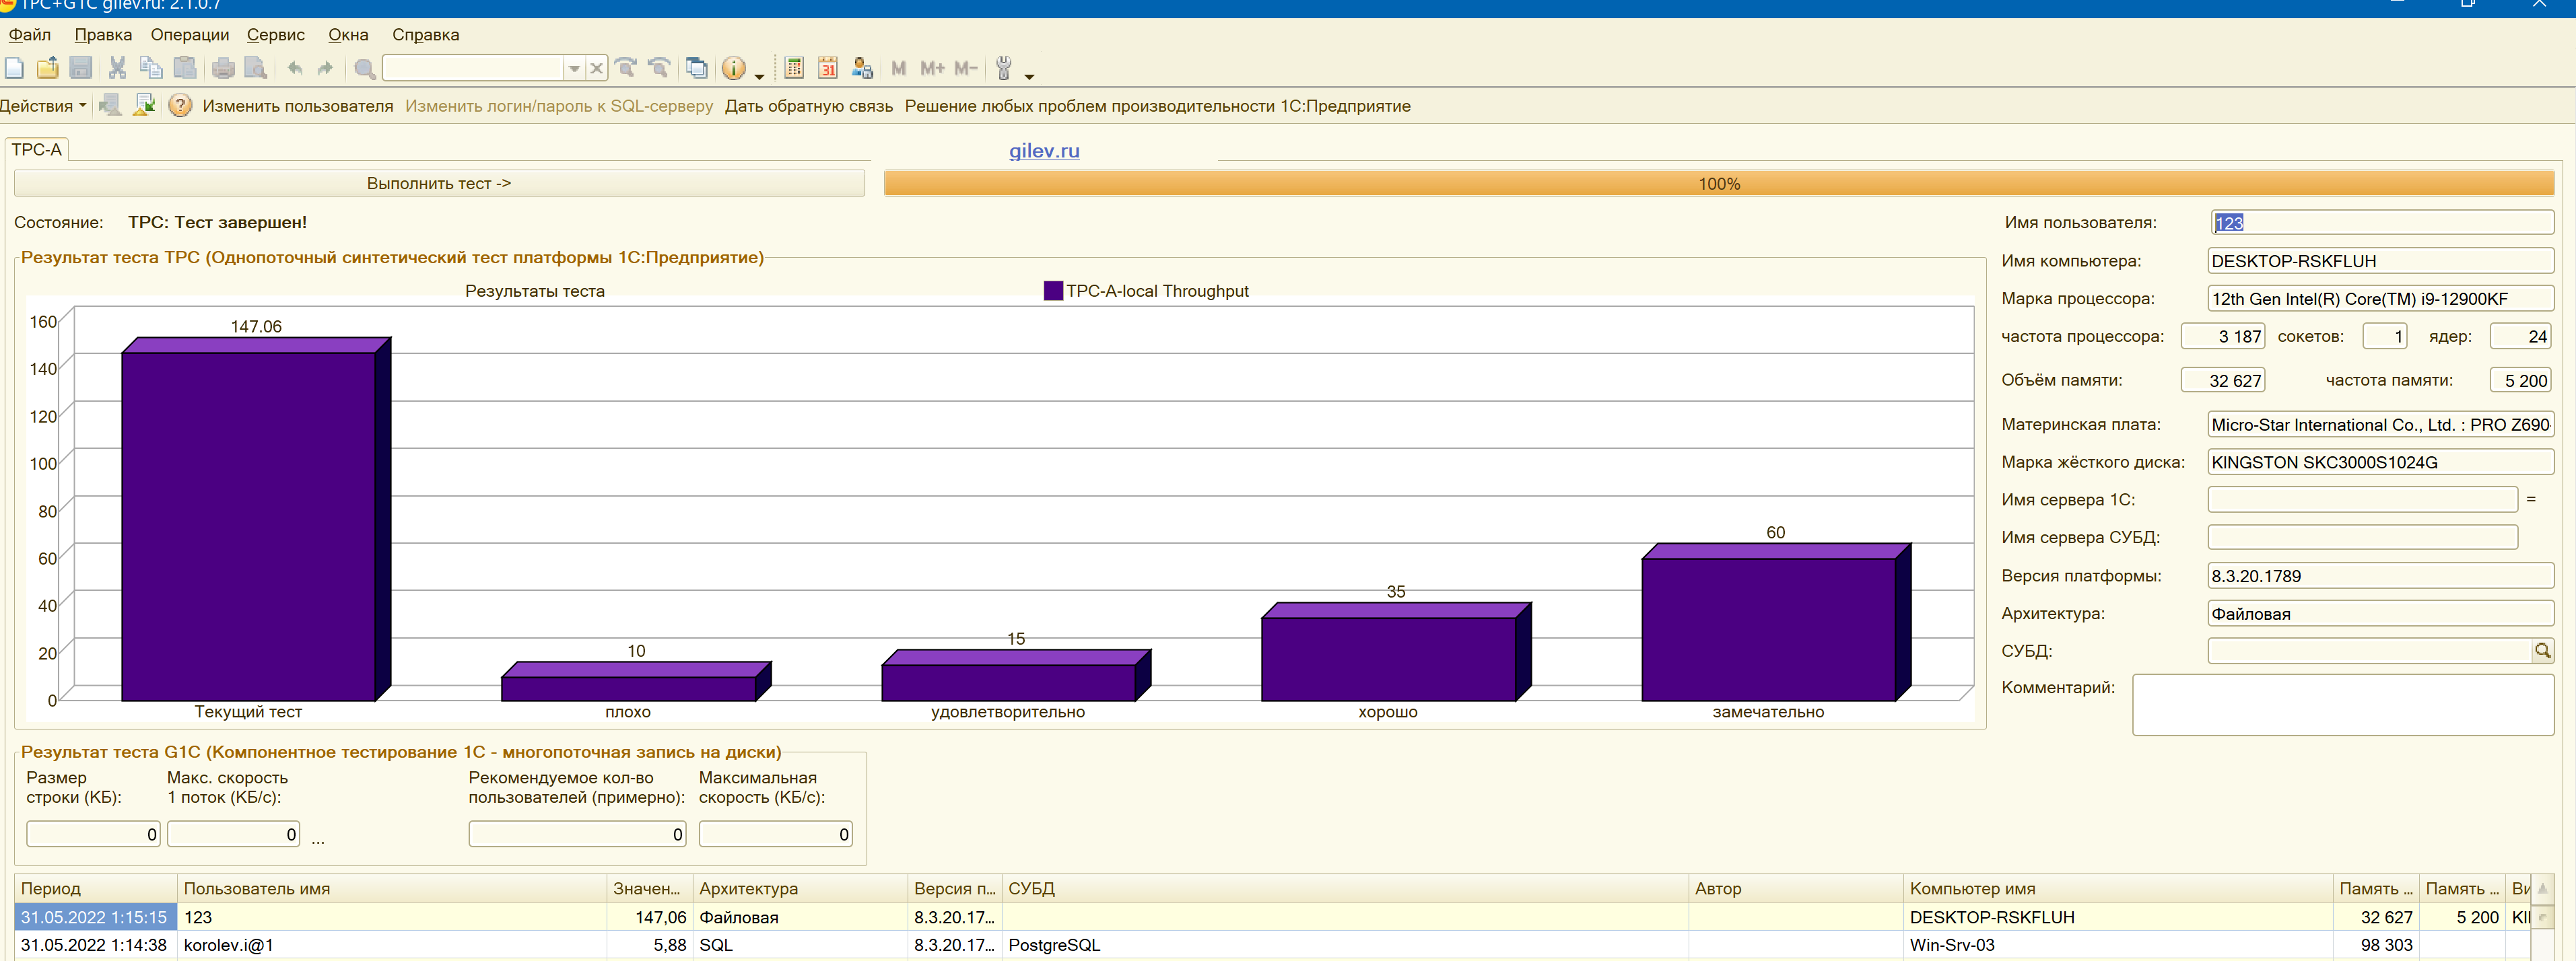Click the Print preview icon

[x=256, y=68]
